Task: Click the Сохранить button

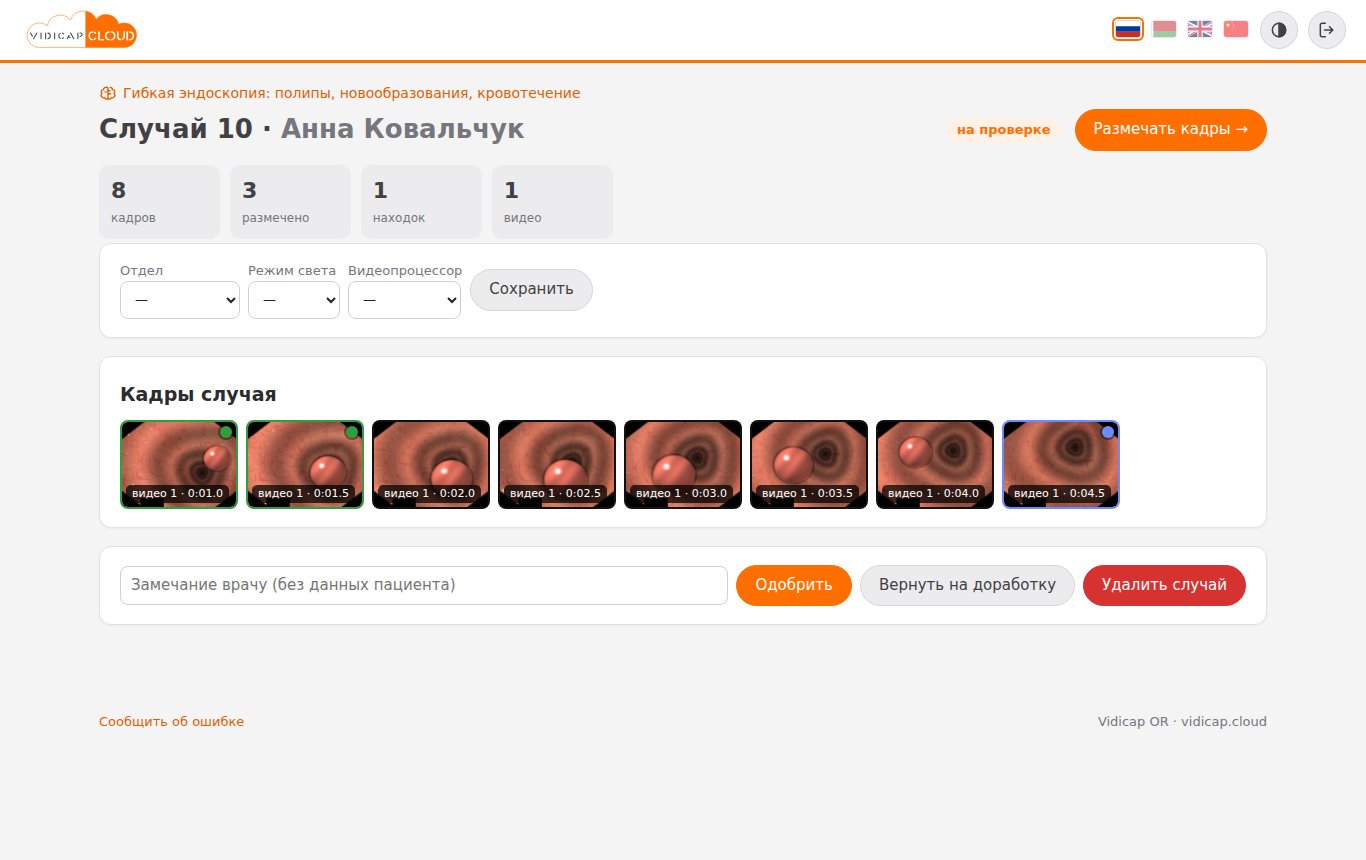Action: point(531,290)
